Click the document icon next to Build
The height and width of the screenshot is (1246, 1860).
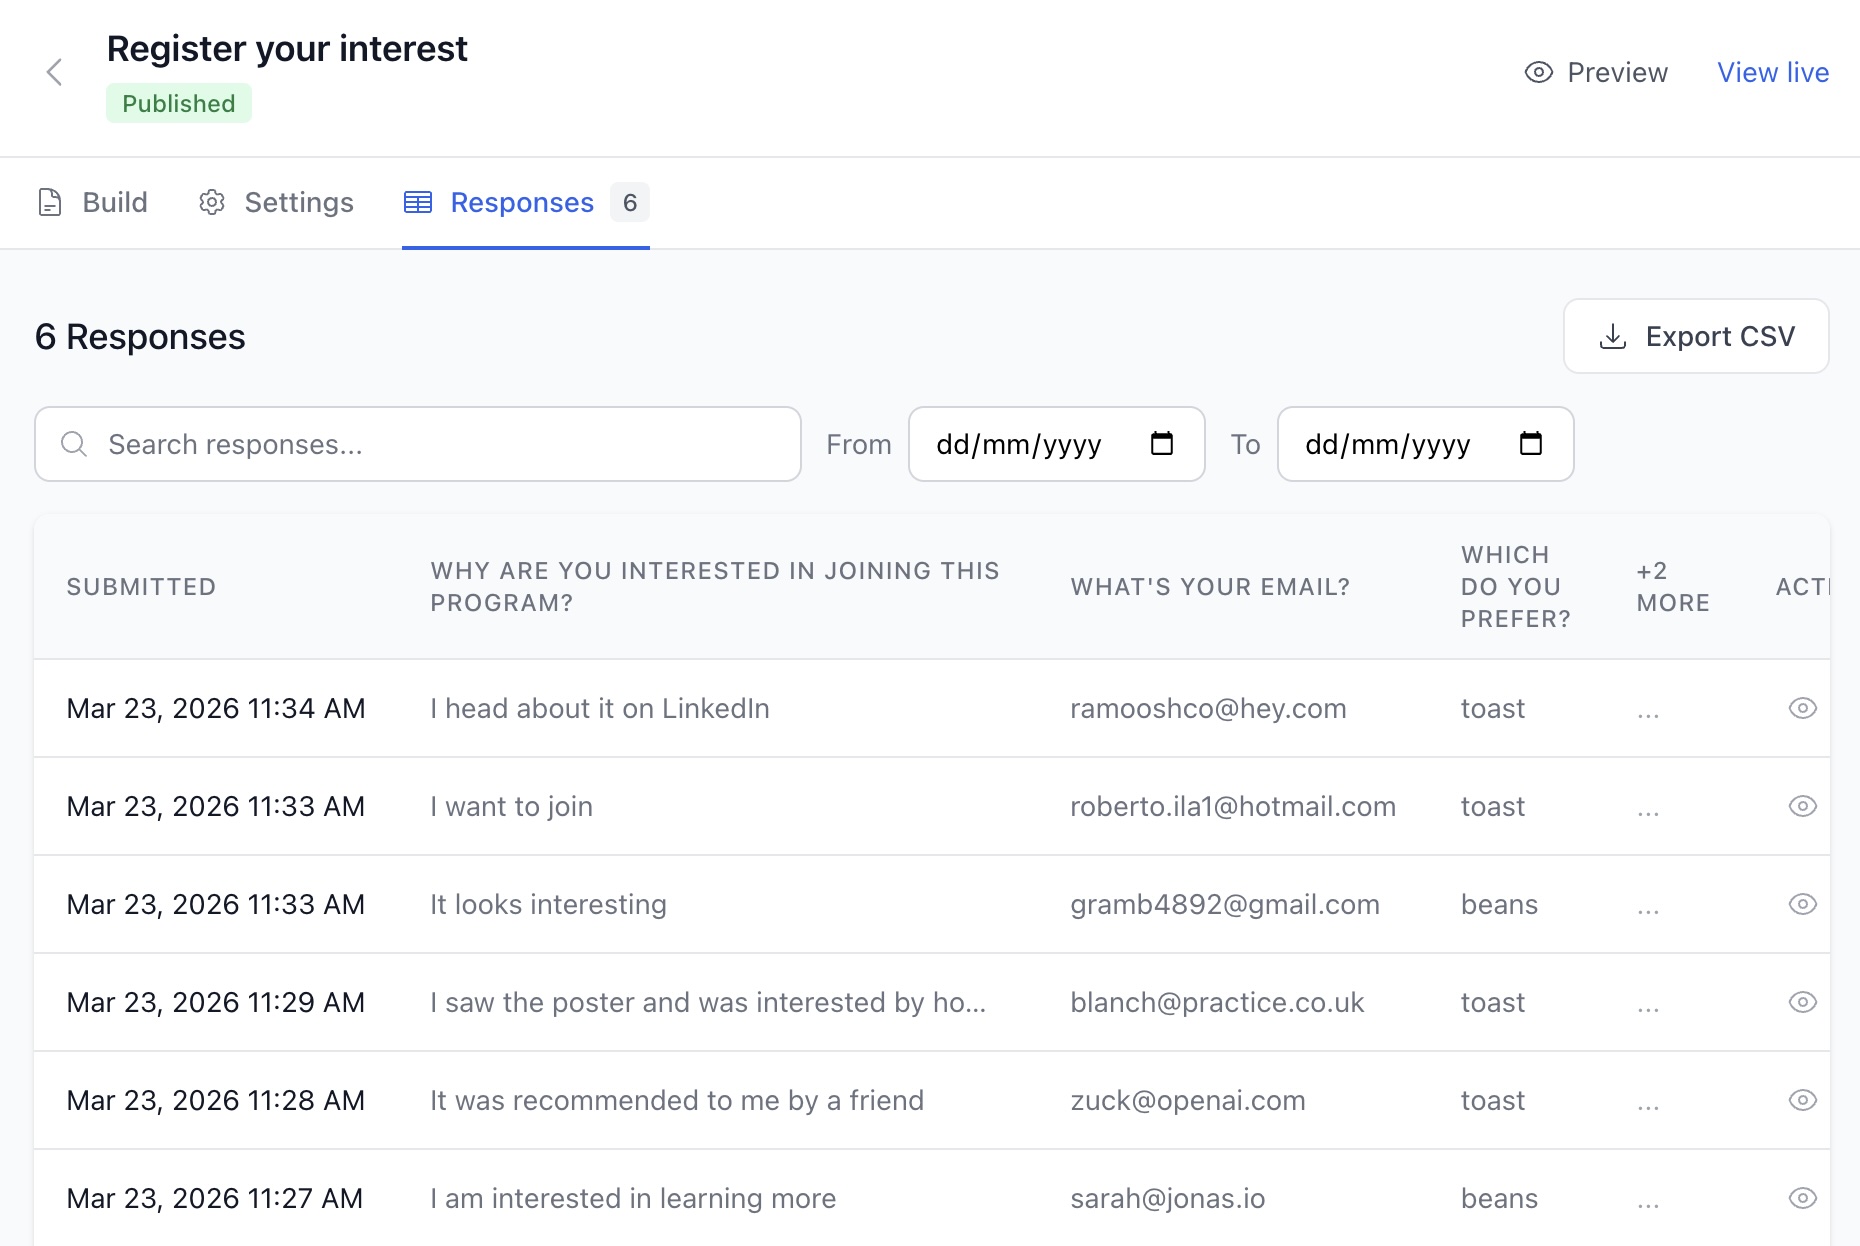[51, 202]
